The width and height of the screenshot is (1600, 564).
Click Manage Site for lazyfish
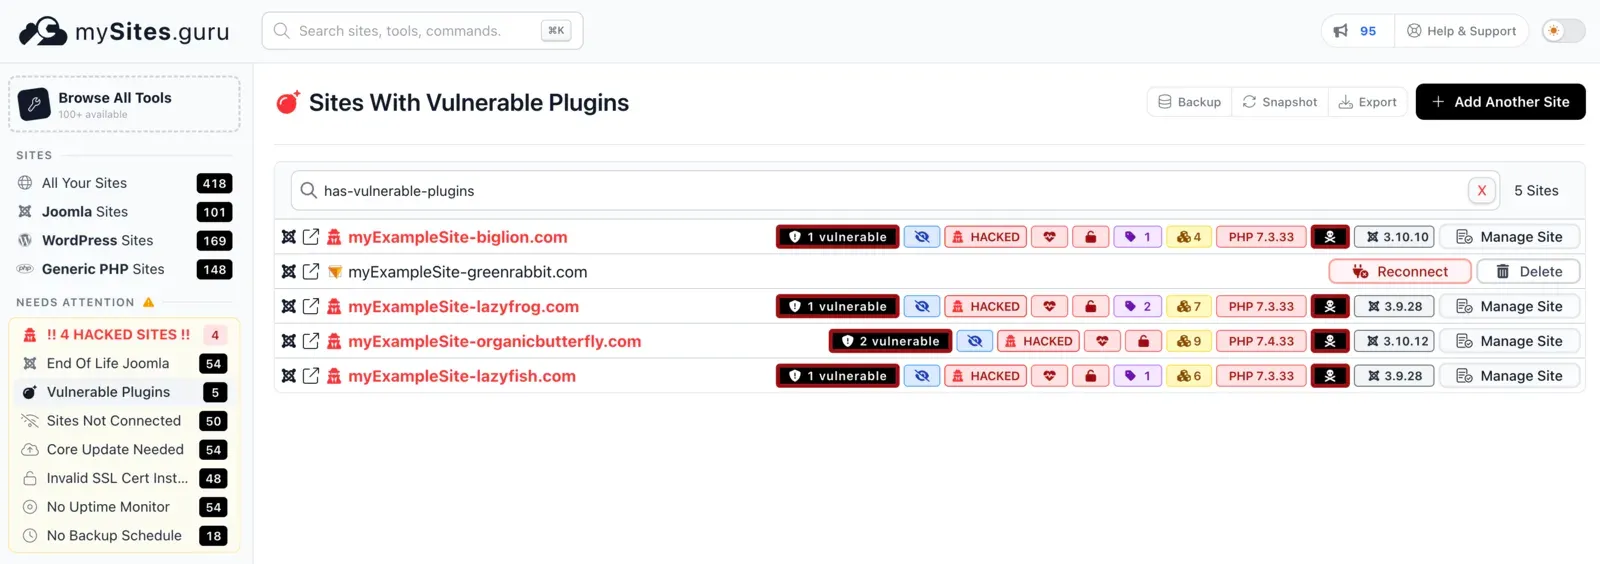[1509, 376]
